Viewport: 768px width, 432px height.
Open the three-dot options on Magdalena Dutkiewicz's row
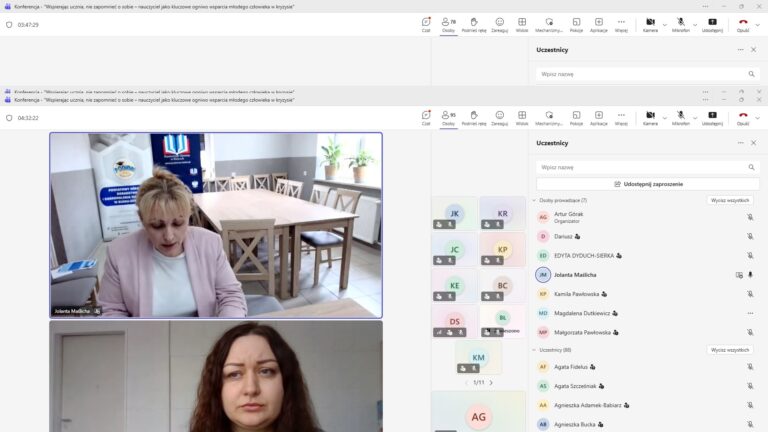[x=750, y=313]
